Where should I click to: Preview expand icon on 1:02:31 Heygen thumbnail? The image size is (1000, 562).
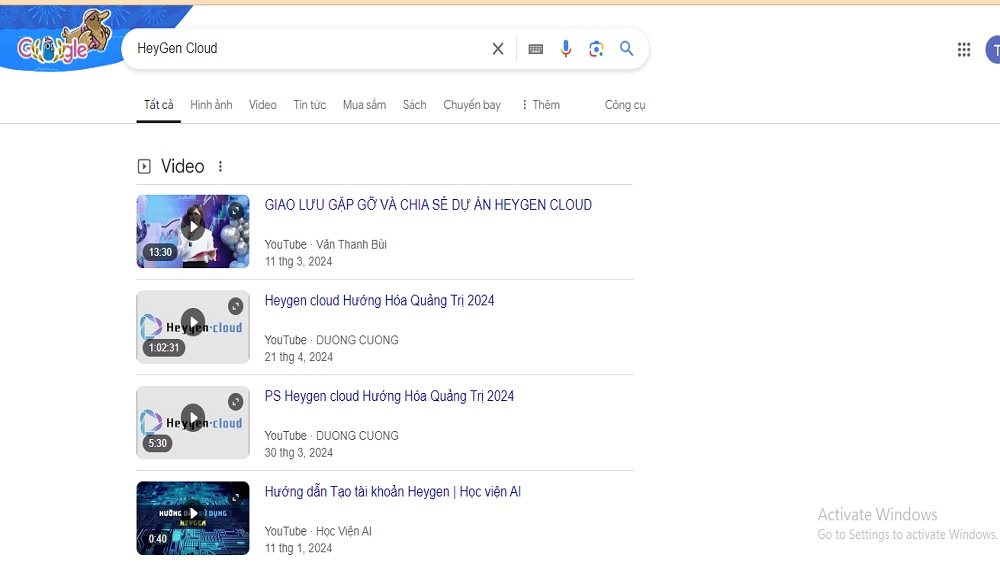236,306
